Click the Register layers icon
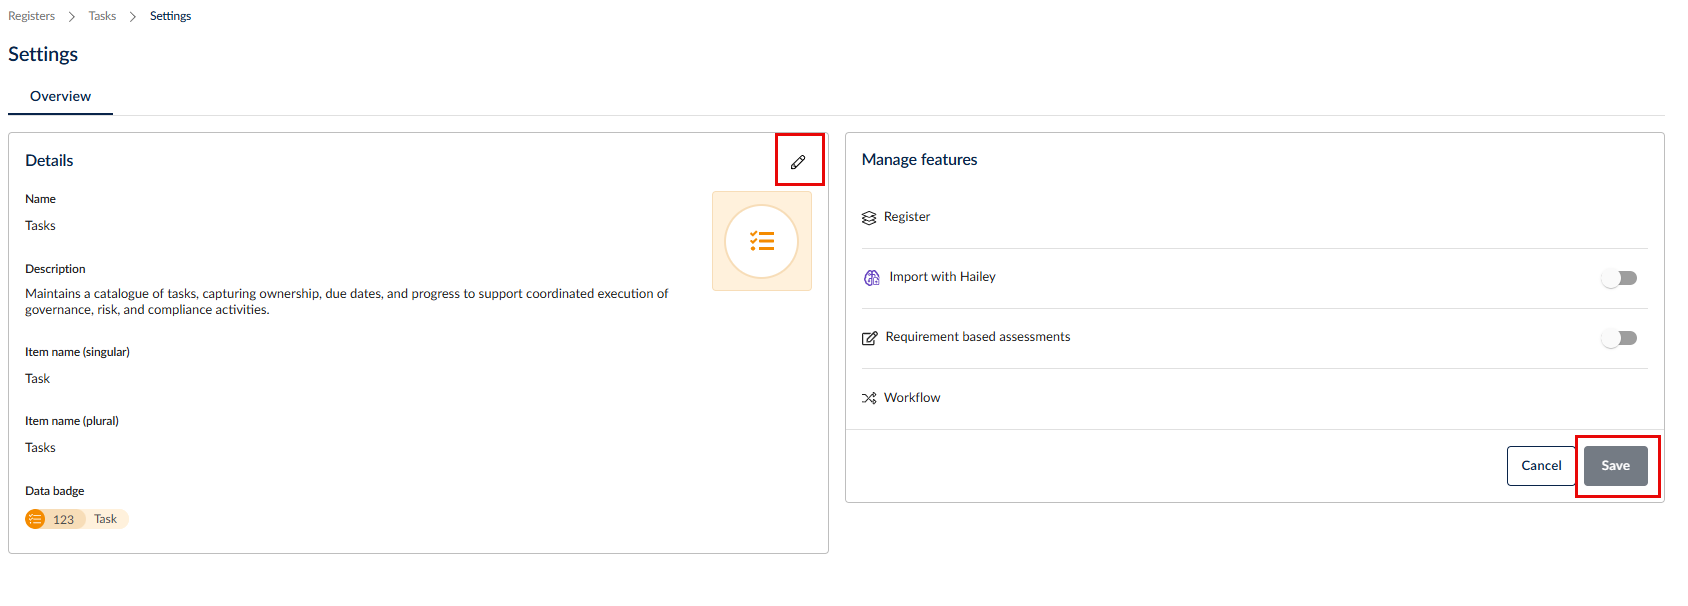This screenshot has width=1688, height=606. [x=869, y=218]
